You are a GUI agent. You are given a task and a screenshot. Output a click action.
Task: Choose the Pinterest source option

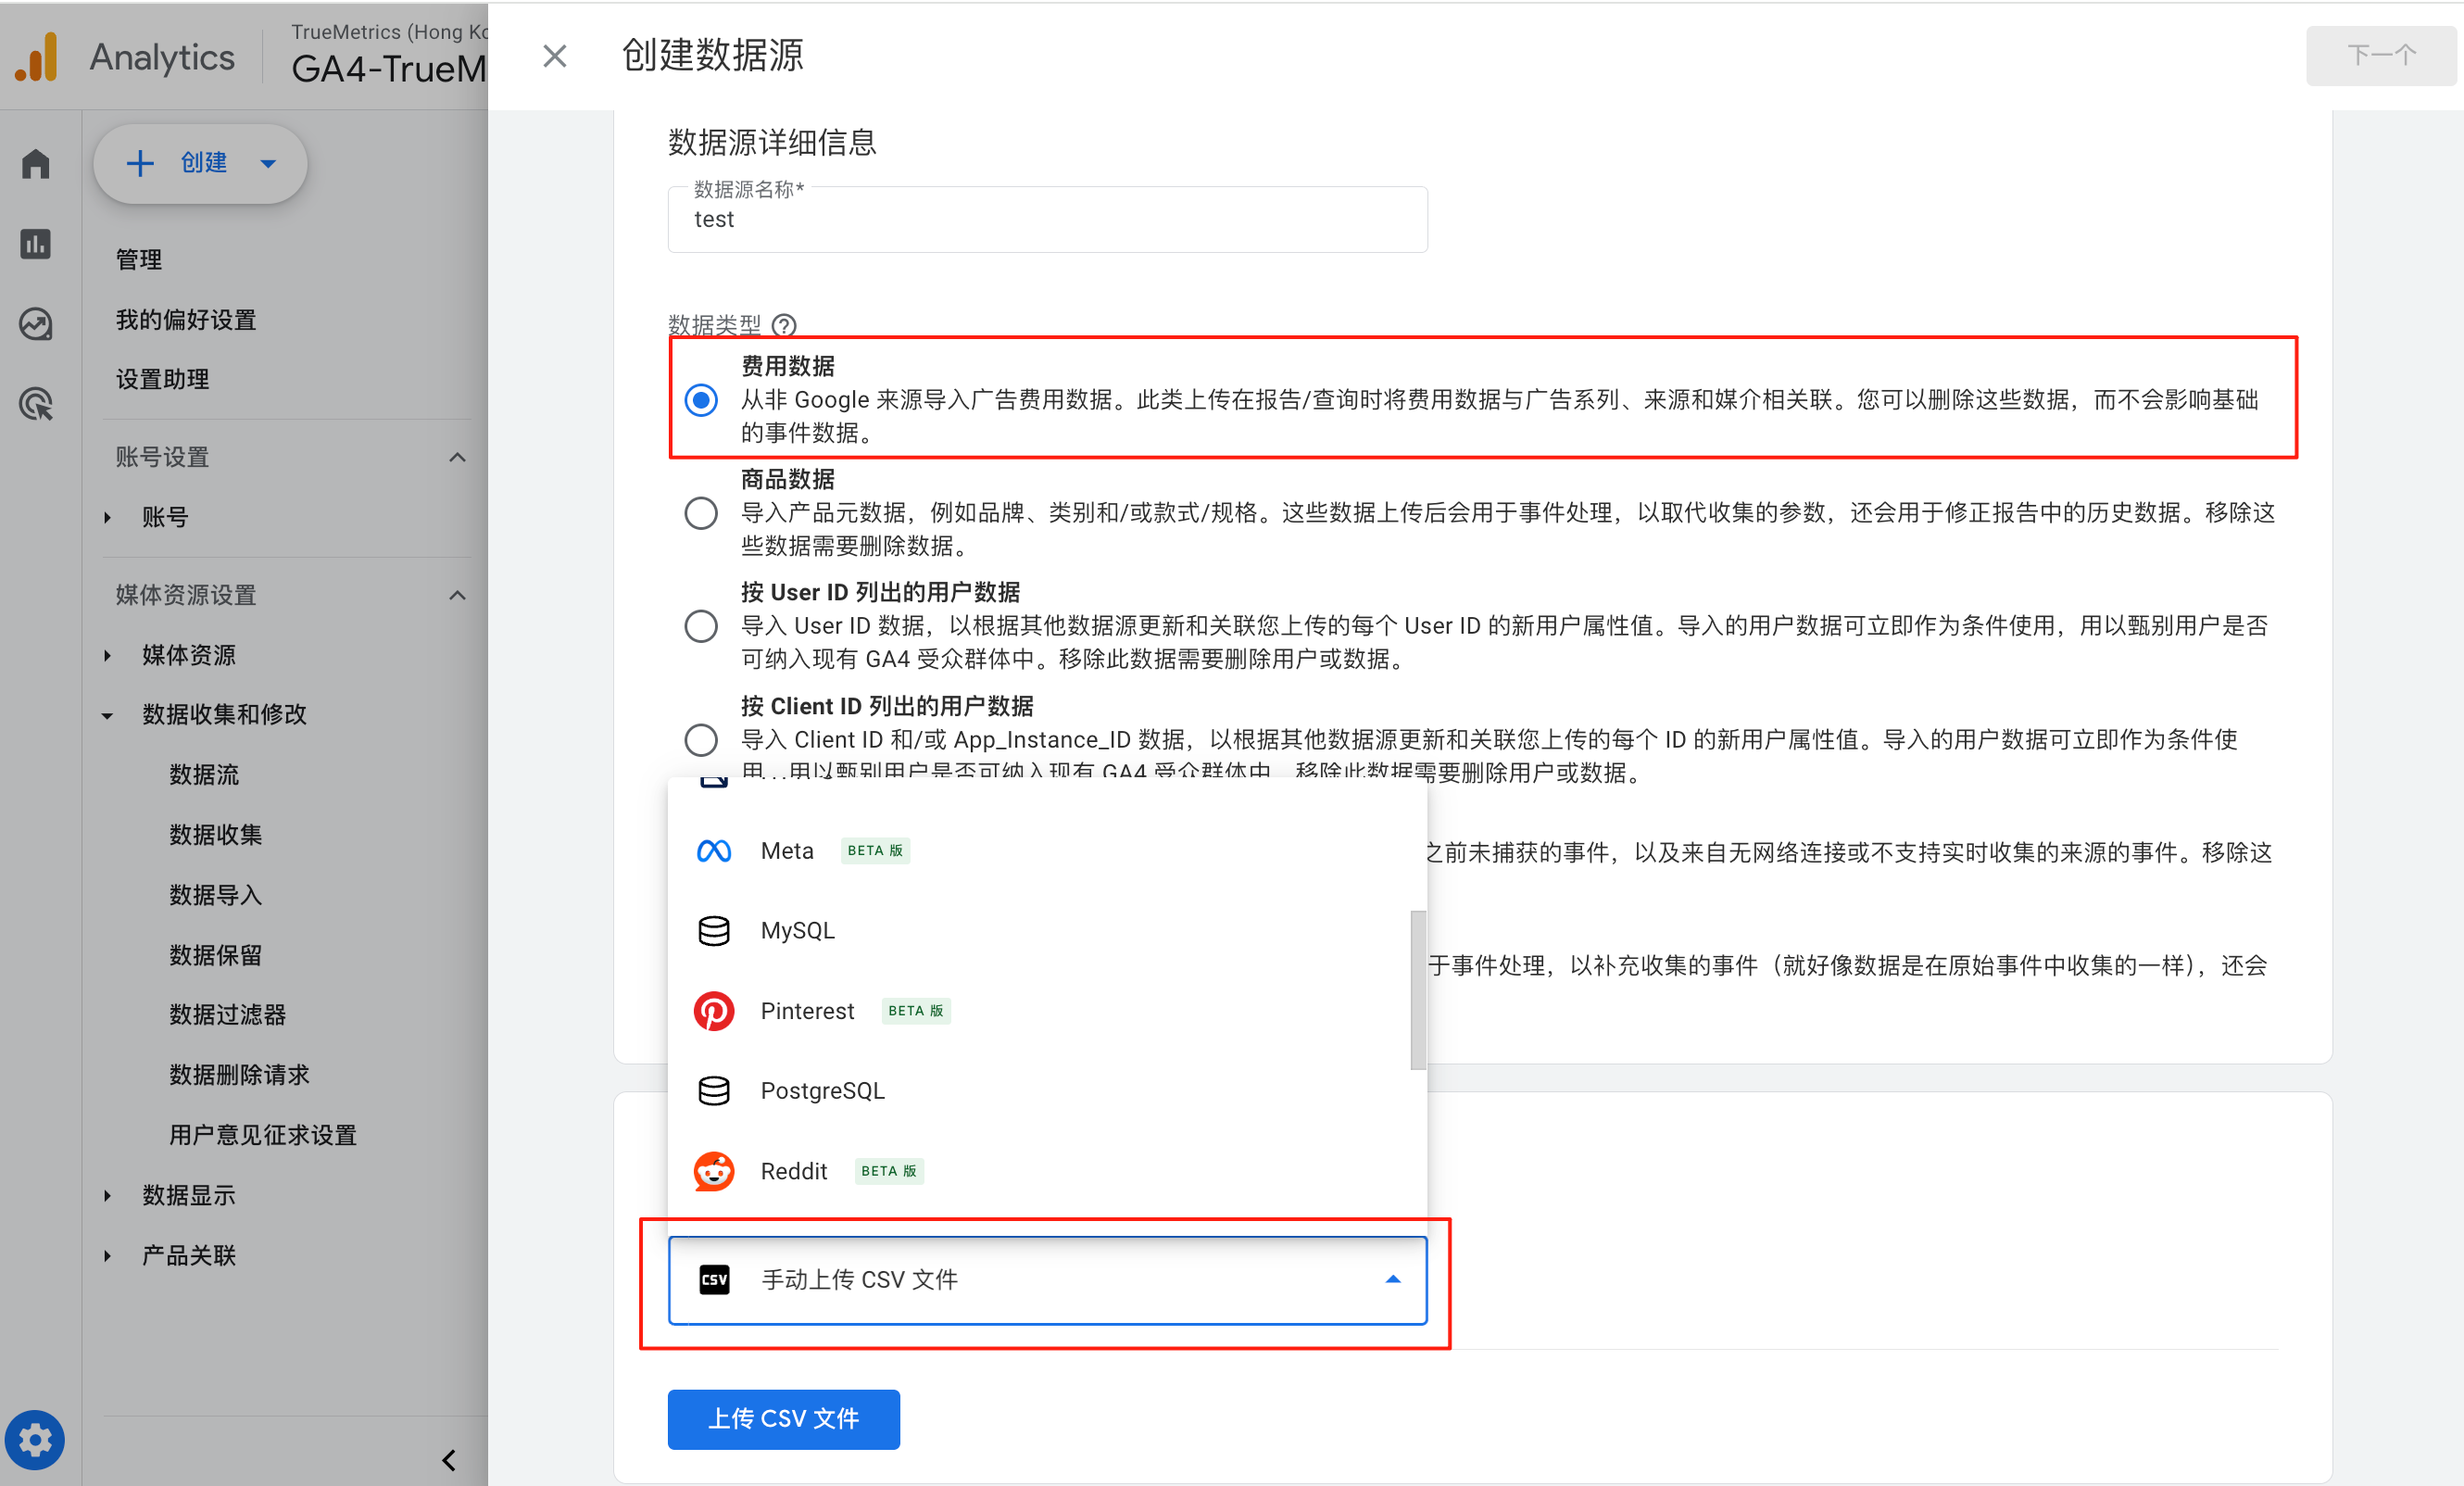click(806, 1011)
